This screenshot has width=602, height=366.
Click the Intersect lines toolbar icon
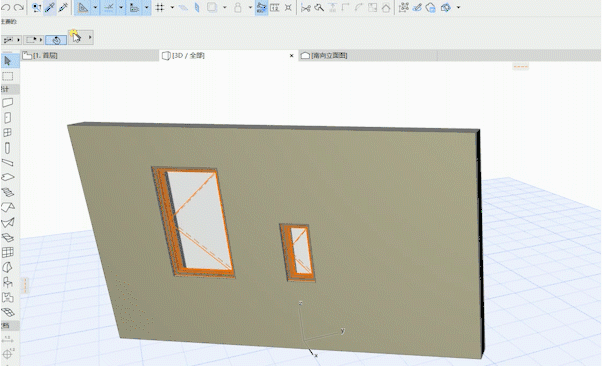coord(288,7)
